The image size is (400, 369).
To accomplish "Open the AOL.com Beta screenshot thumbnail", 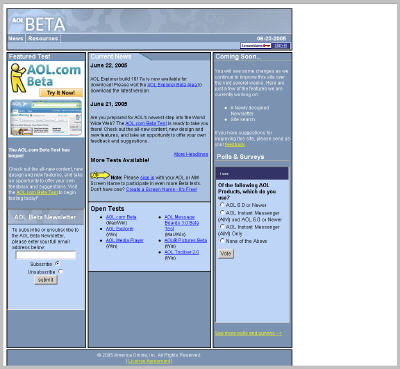I will click(46, 117).
